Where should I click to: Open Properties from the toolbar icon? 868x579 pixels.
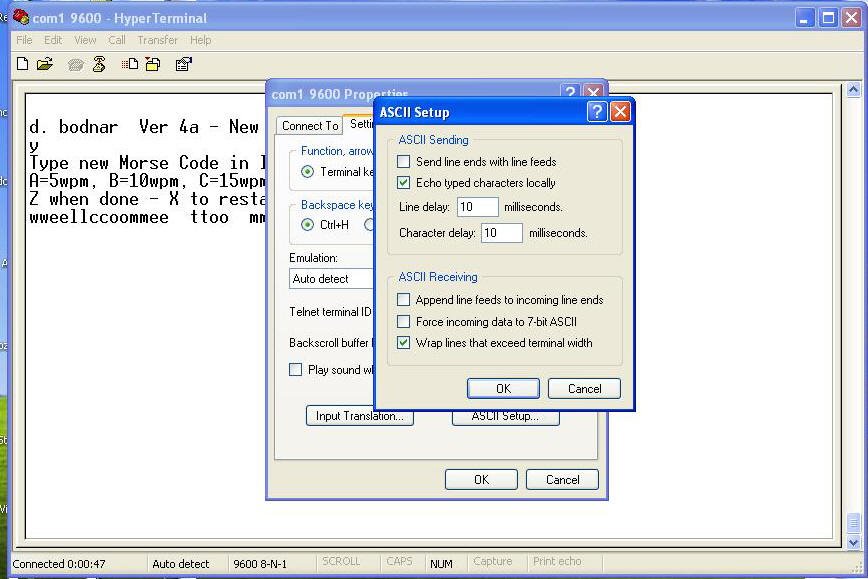click(x=183, y=64)
